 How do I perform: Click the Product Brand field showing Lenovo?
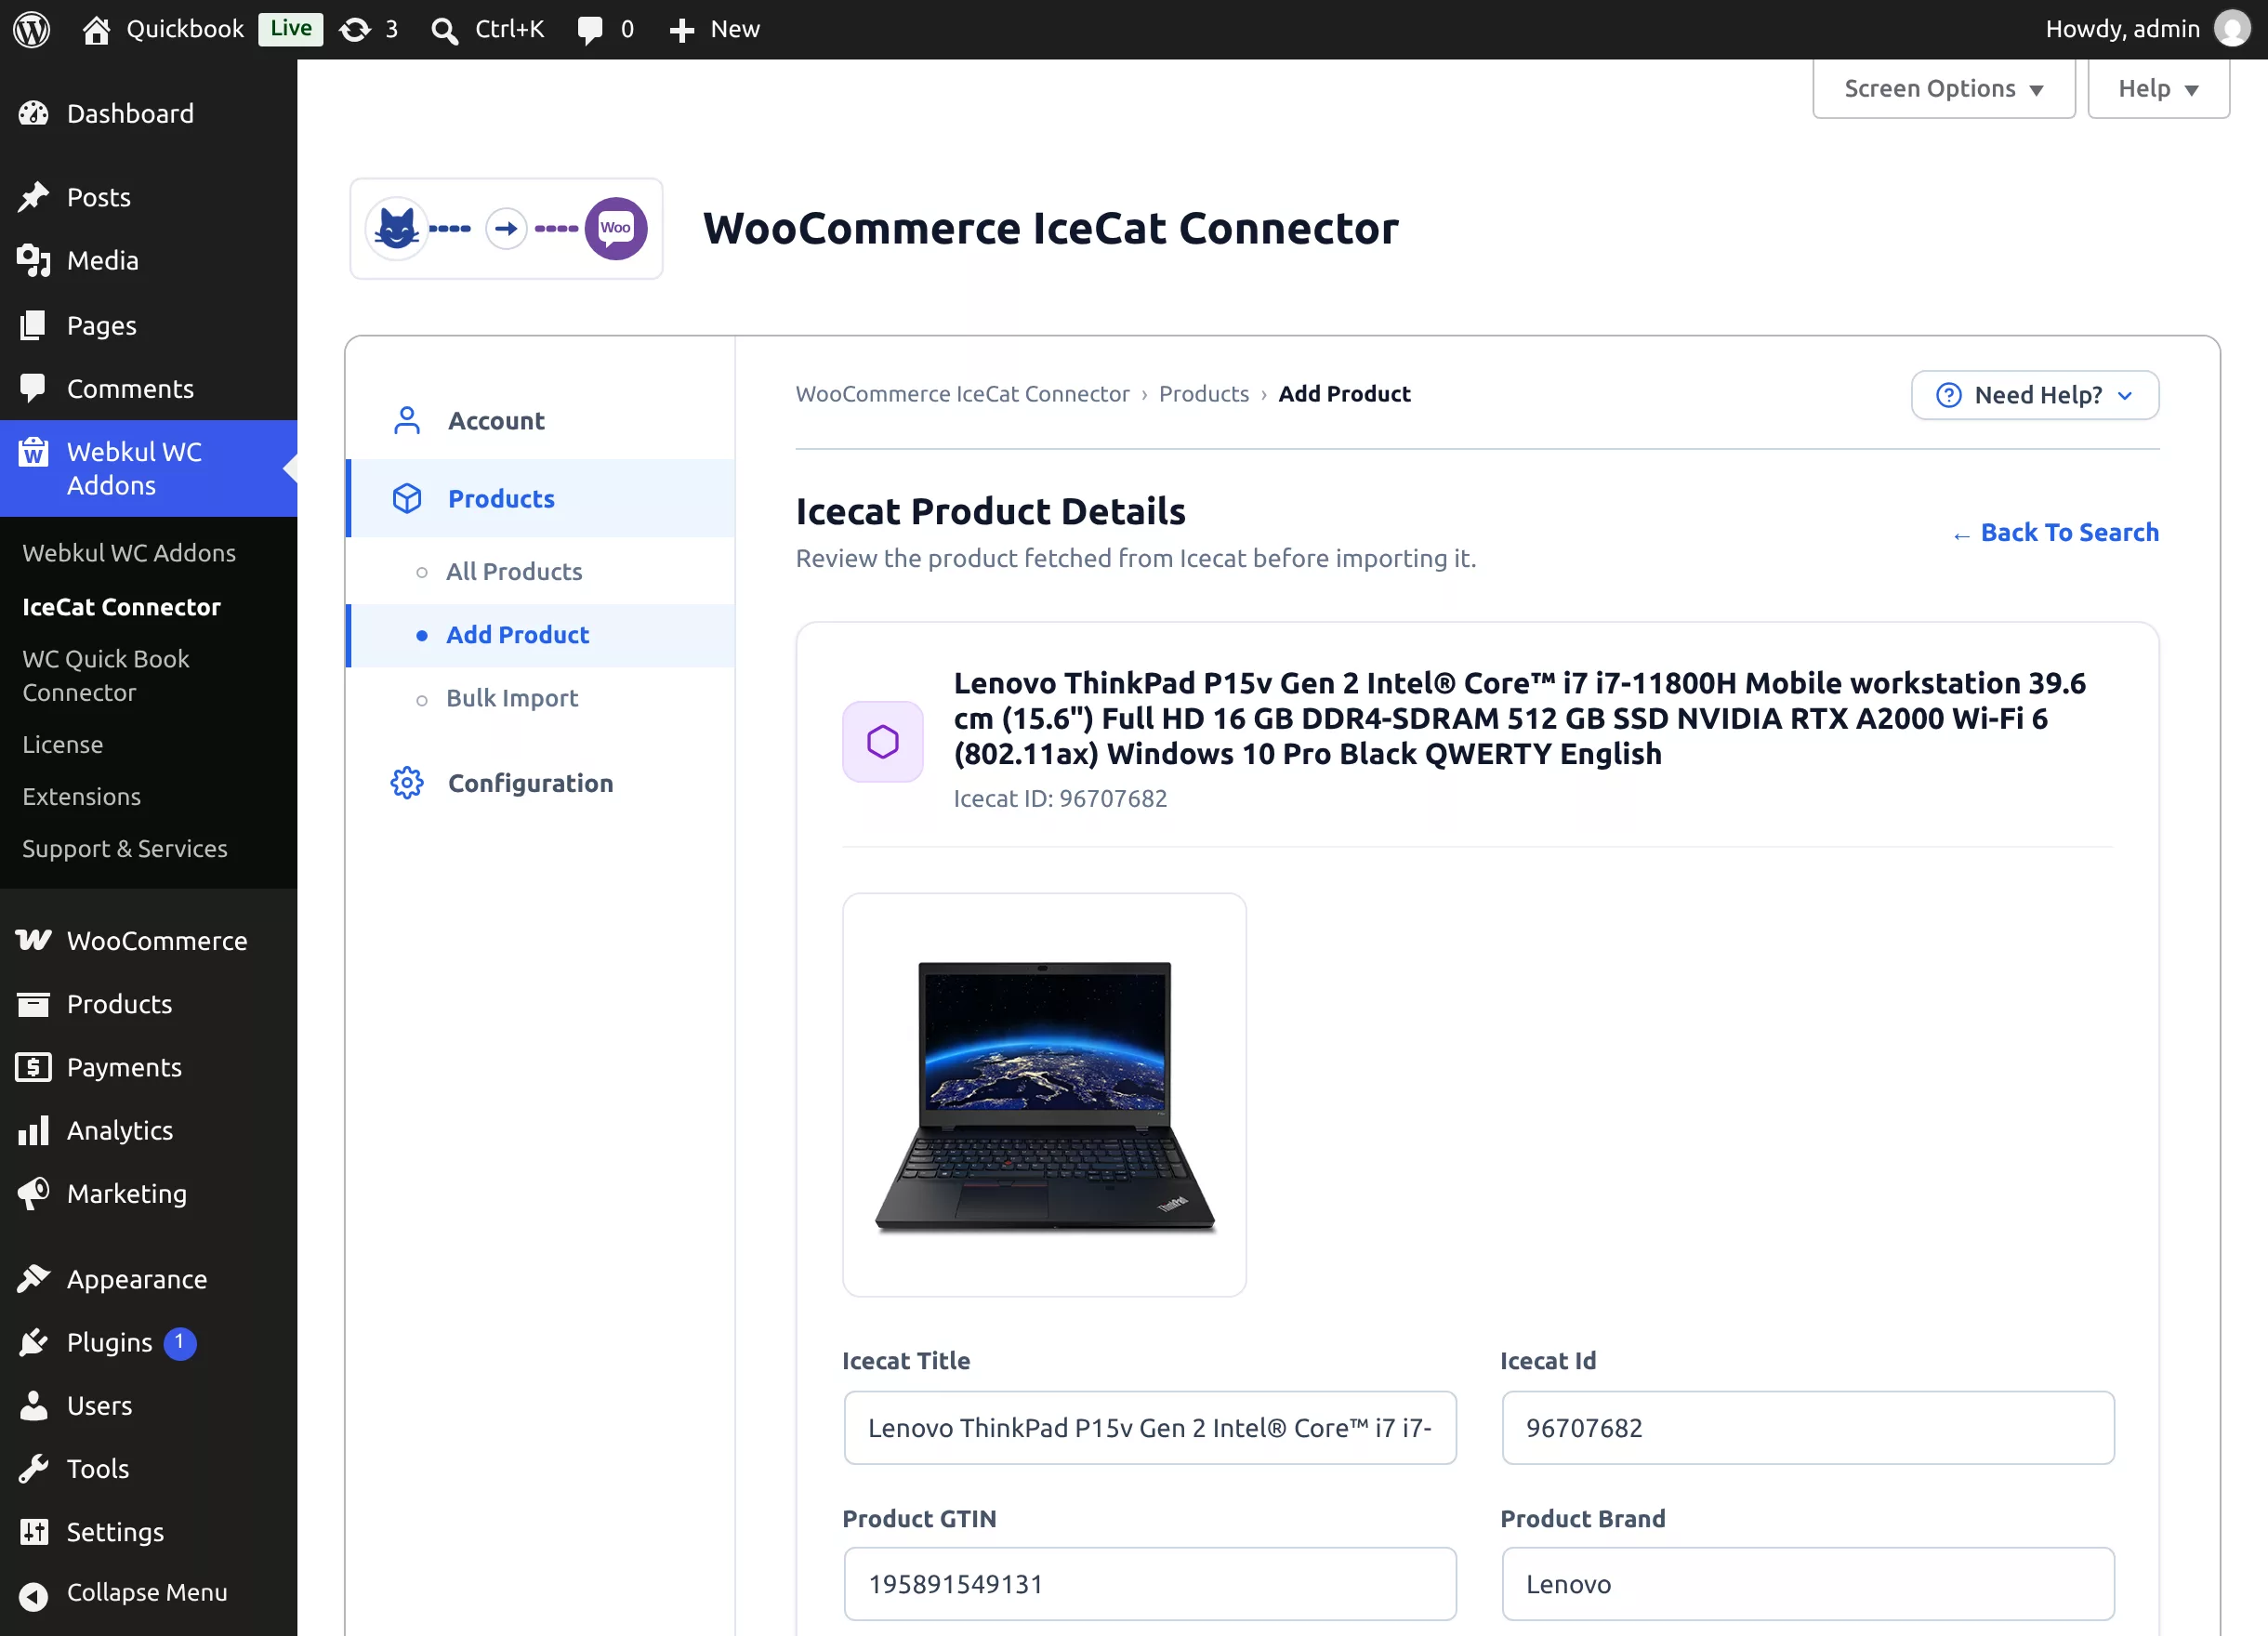(x=1807, y=1583)
